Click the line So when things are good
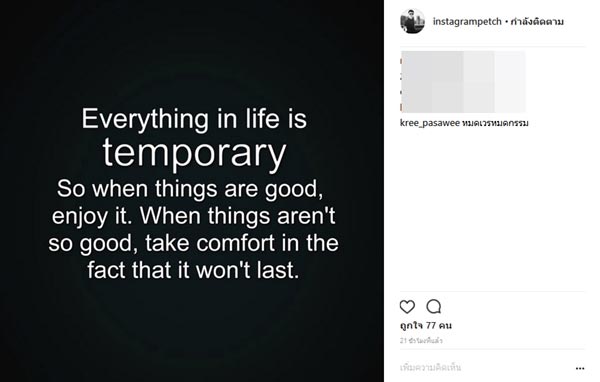 (x=190, y=189)
